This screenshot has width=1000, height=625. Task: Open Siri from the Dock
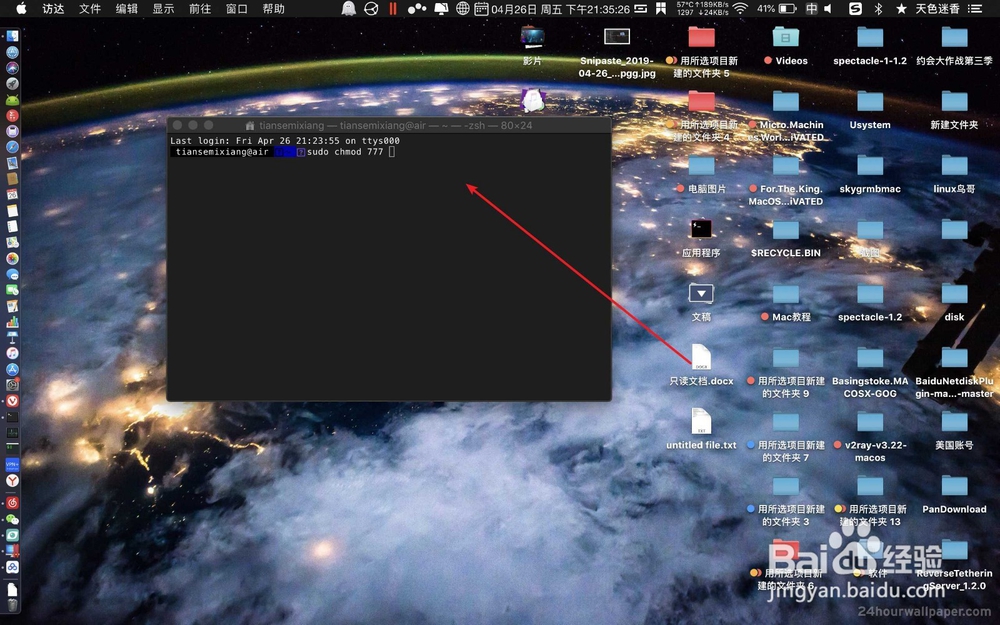coord(12,68)
